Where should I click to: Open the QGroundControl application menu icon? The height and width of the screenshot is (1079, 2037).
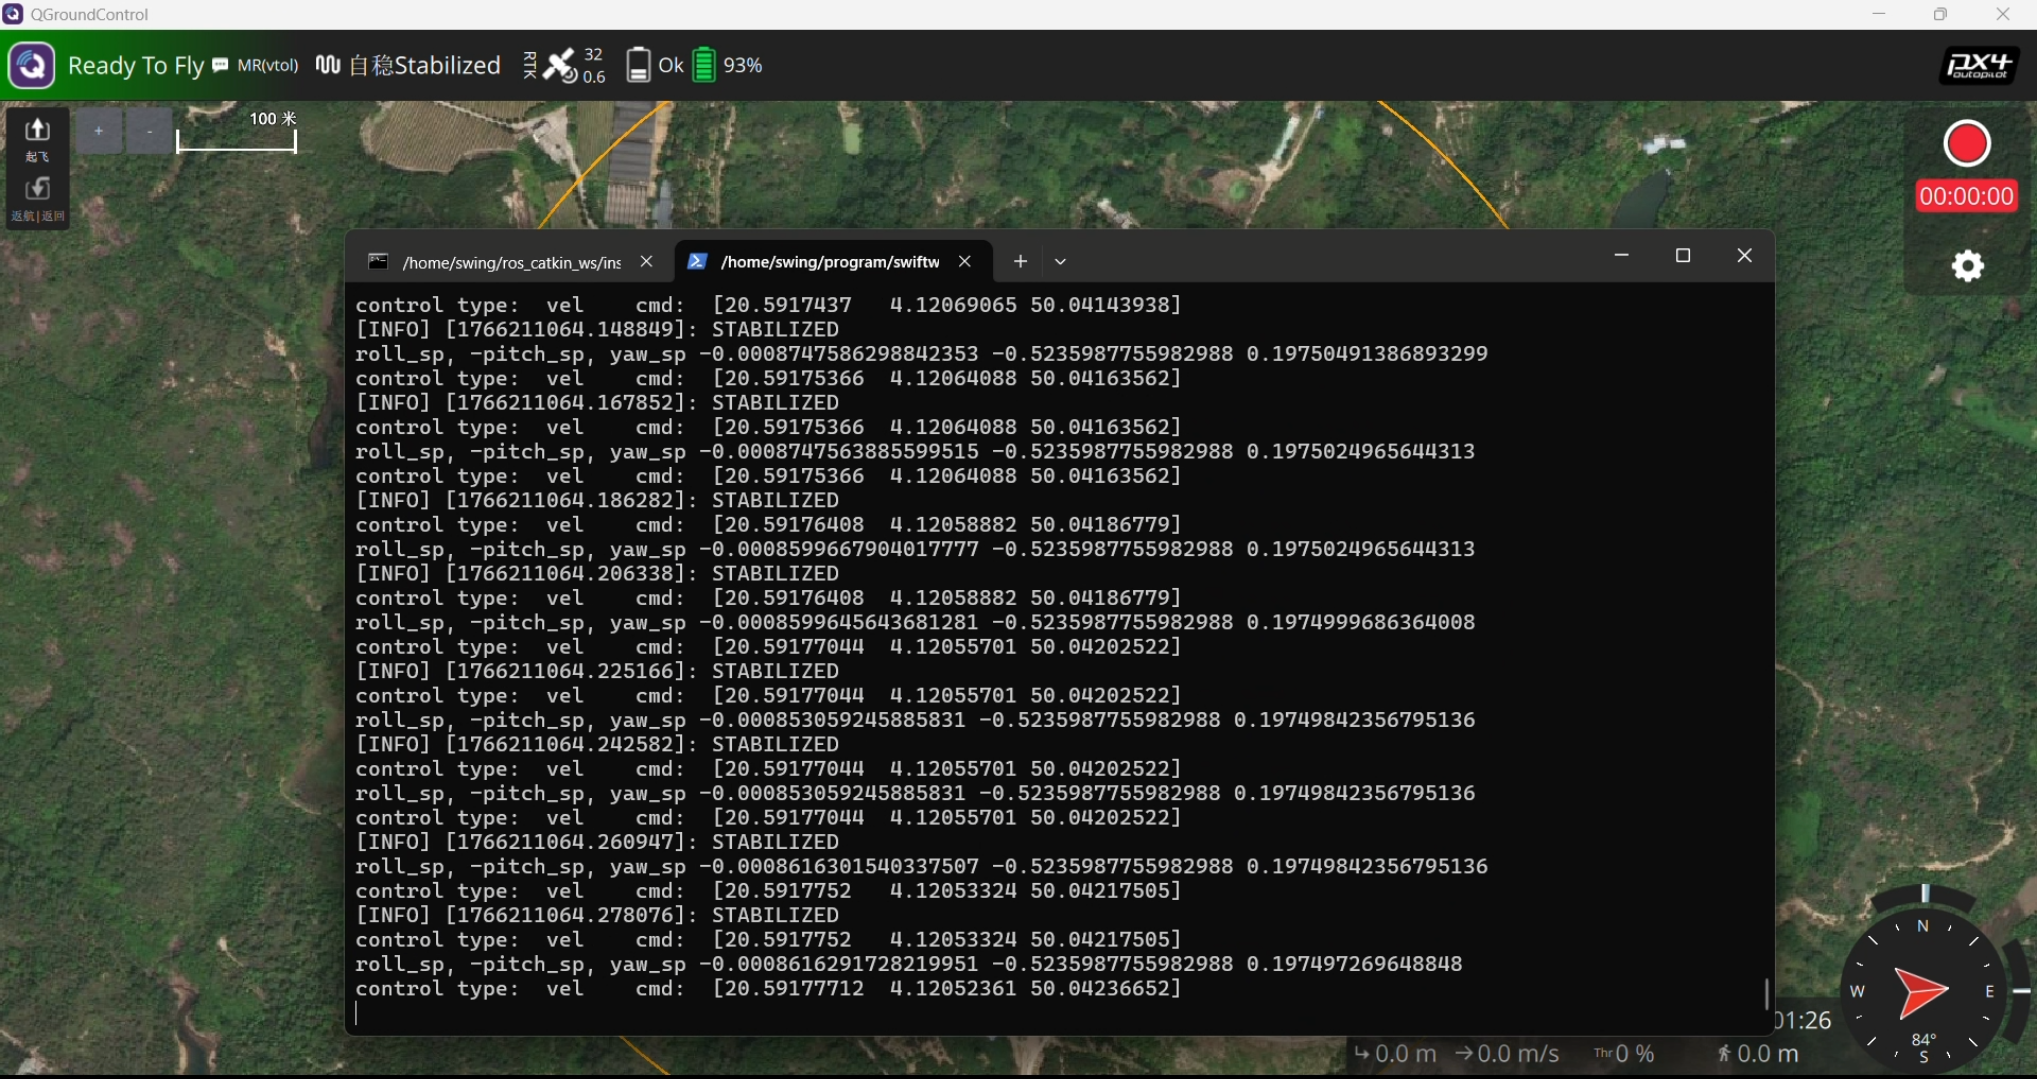tap(31, 66)
